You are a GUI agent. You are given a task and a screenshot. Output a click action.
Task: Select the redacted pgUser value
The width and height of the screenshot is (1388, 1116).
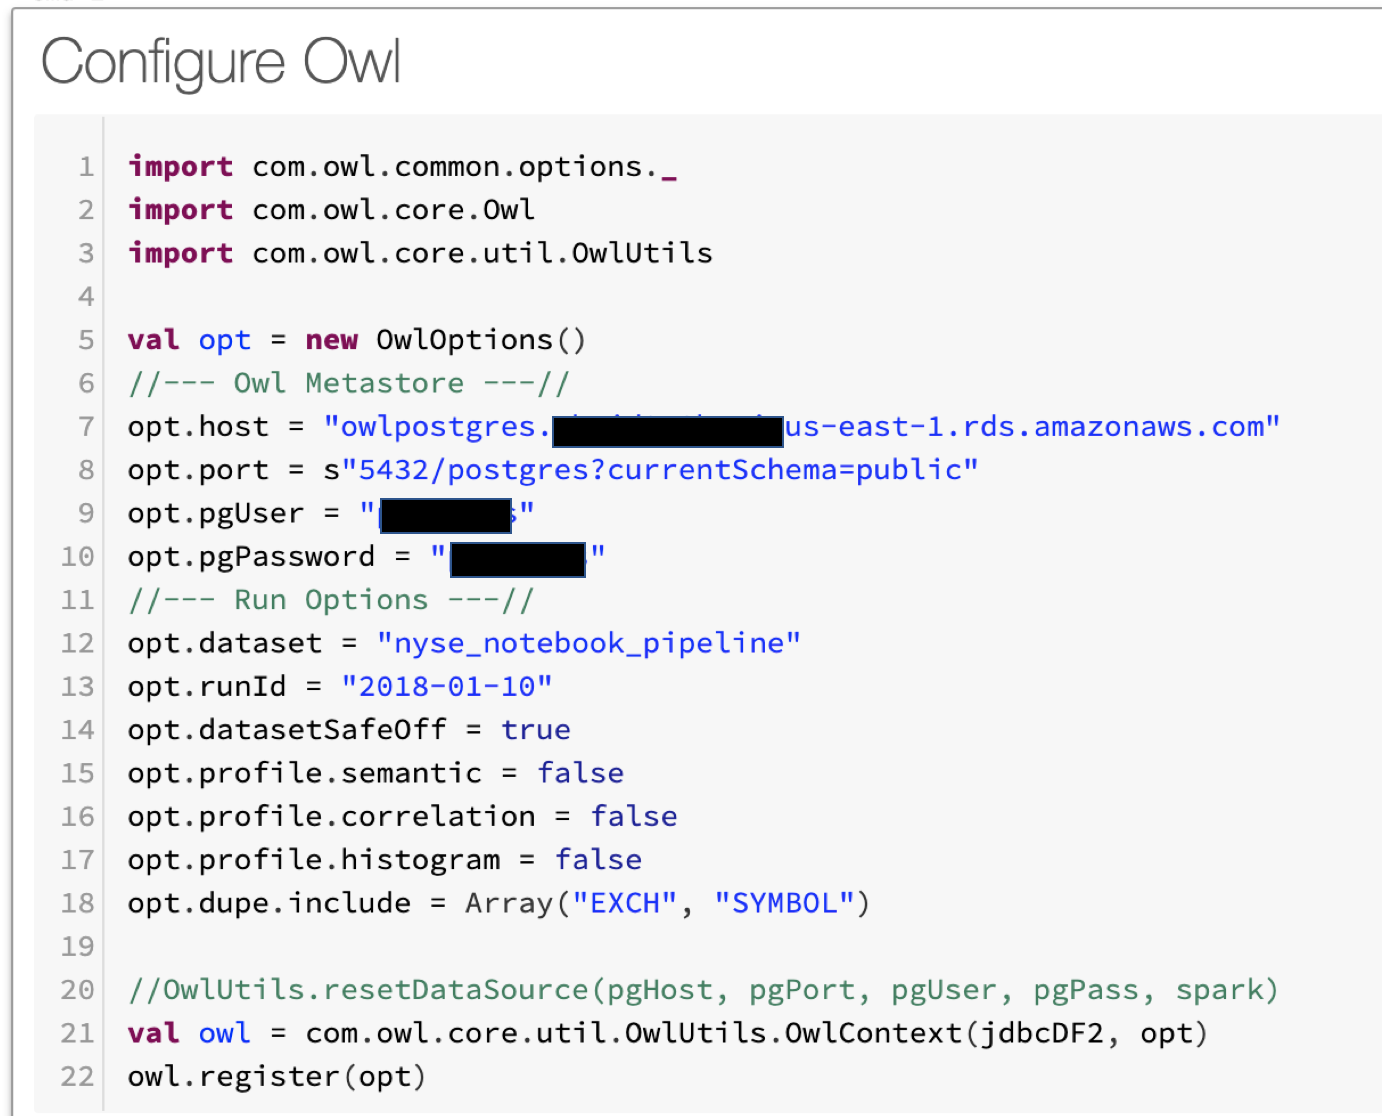click(x=446, y=515)
